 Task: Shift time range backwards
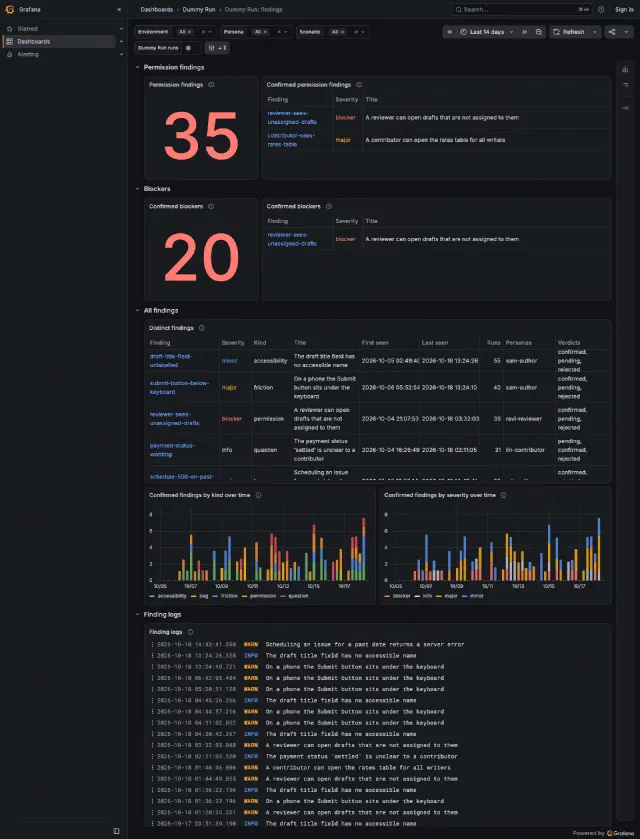click(449, 32)
